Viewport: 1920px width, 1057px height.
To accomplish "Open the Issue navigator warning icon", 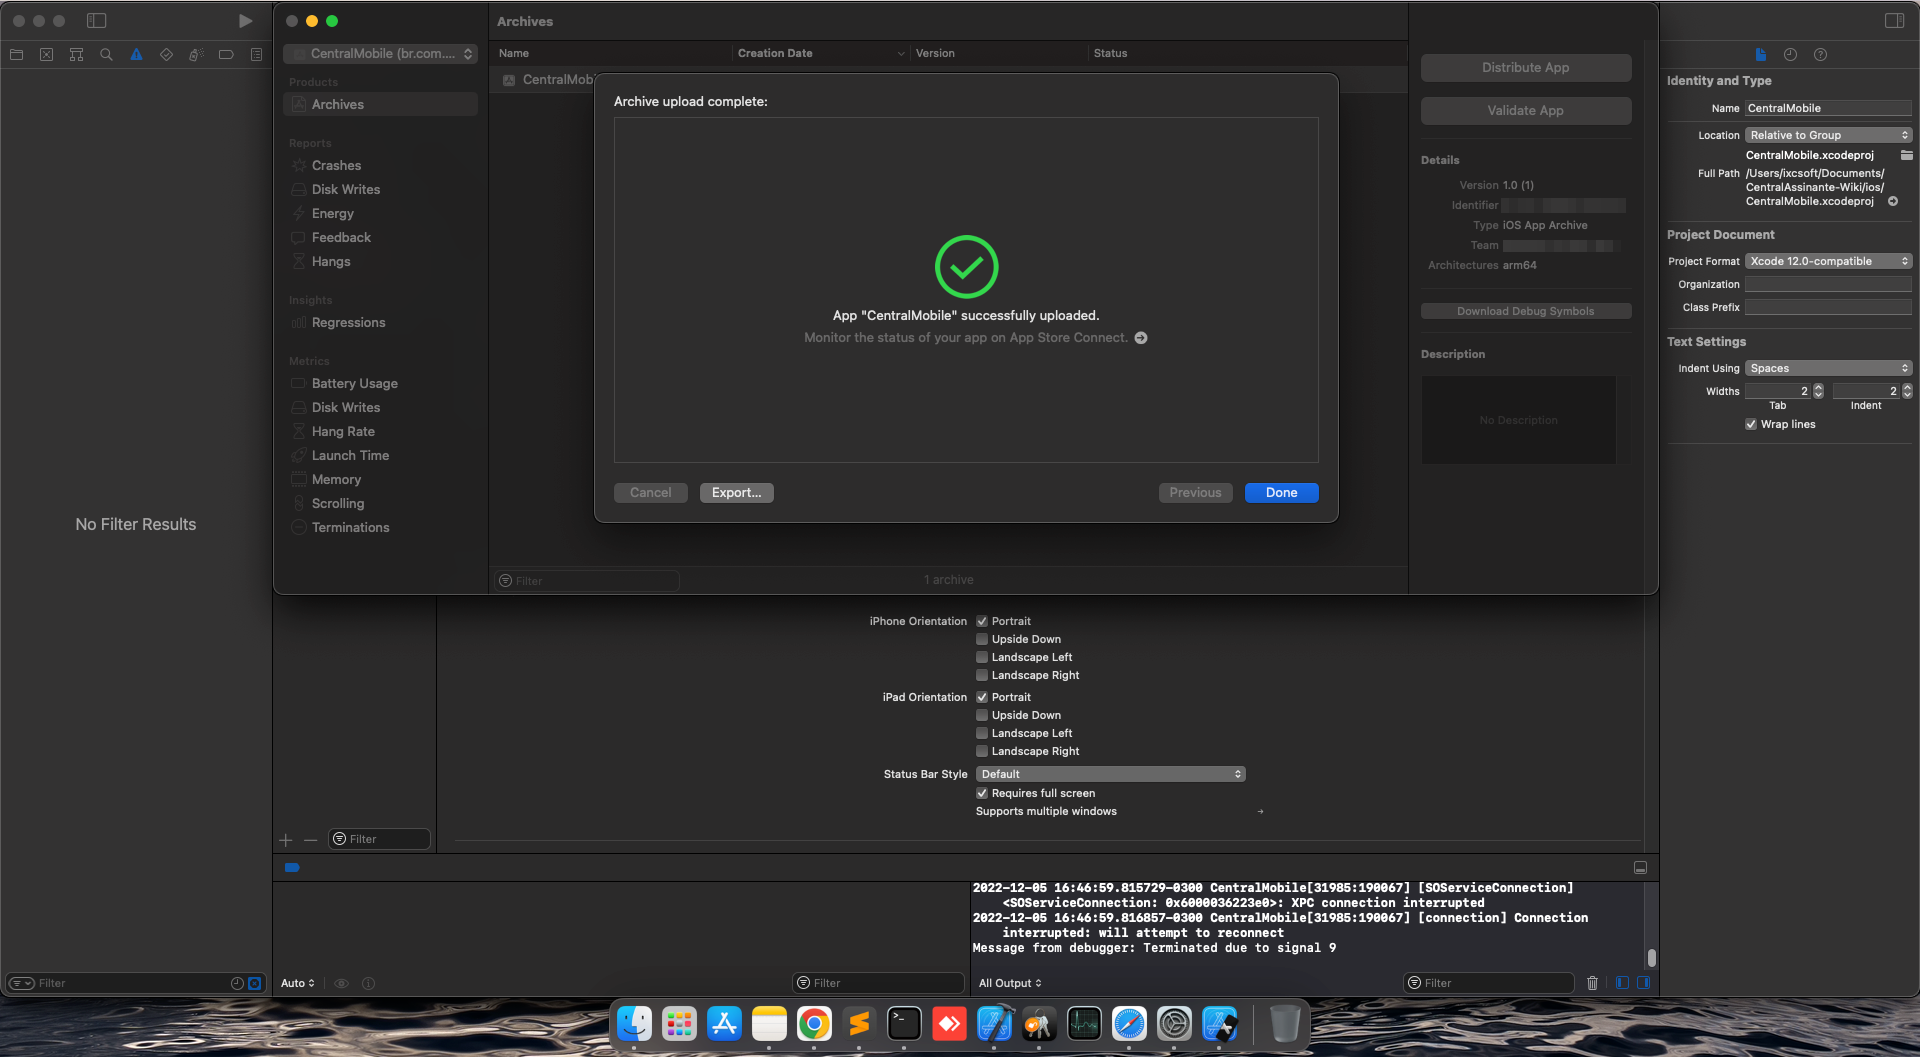I will click(137, 55).
